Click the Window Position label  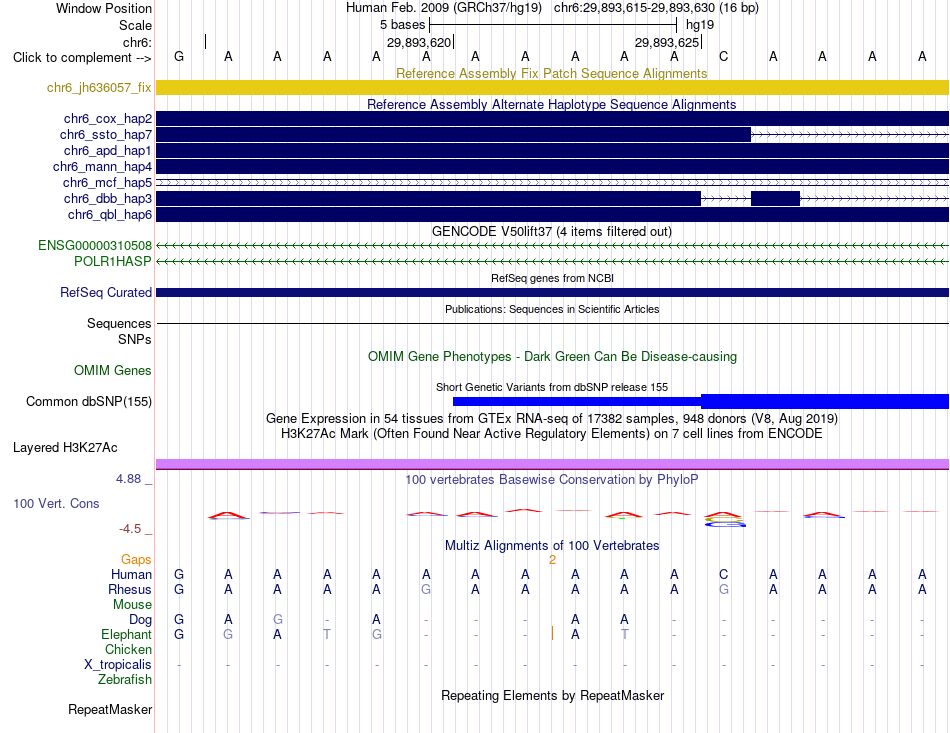pos(104,8)
